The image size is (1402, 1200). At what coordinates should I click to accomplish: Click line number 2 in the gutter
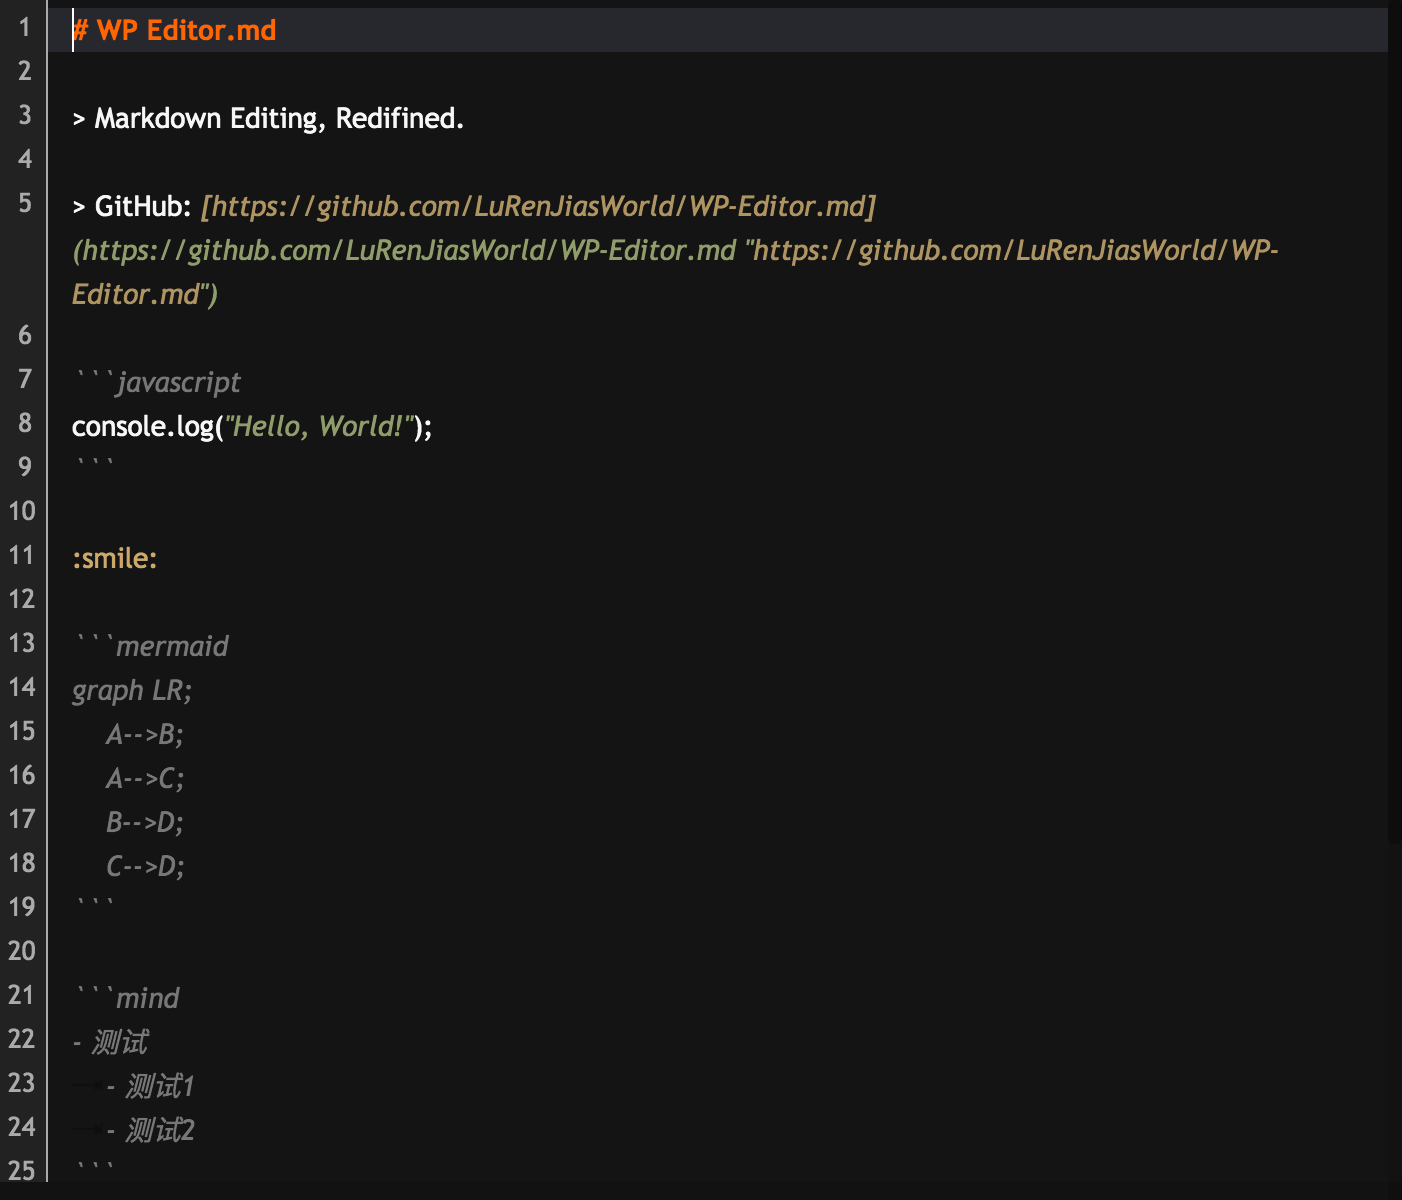tap(25, 71)
